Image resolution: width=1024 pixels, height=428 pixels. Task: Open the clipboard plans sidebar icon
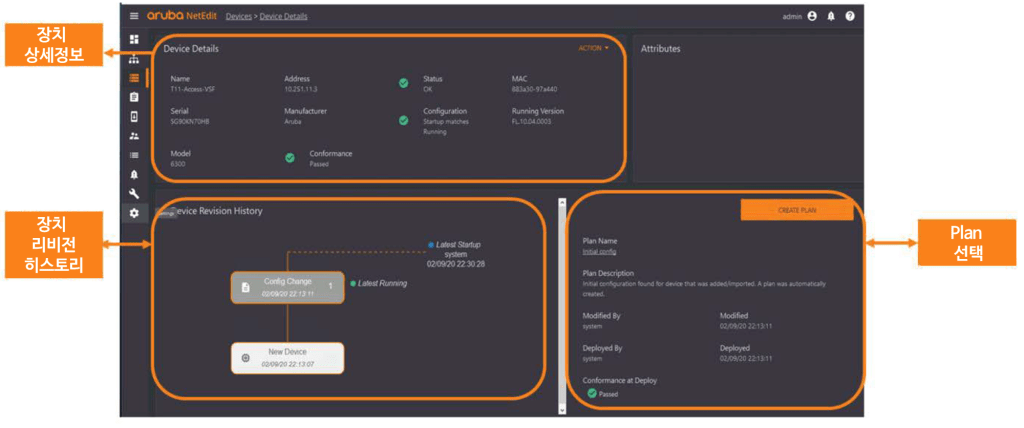134,97
